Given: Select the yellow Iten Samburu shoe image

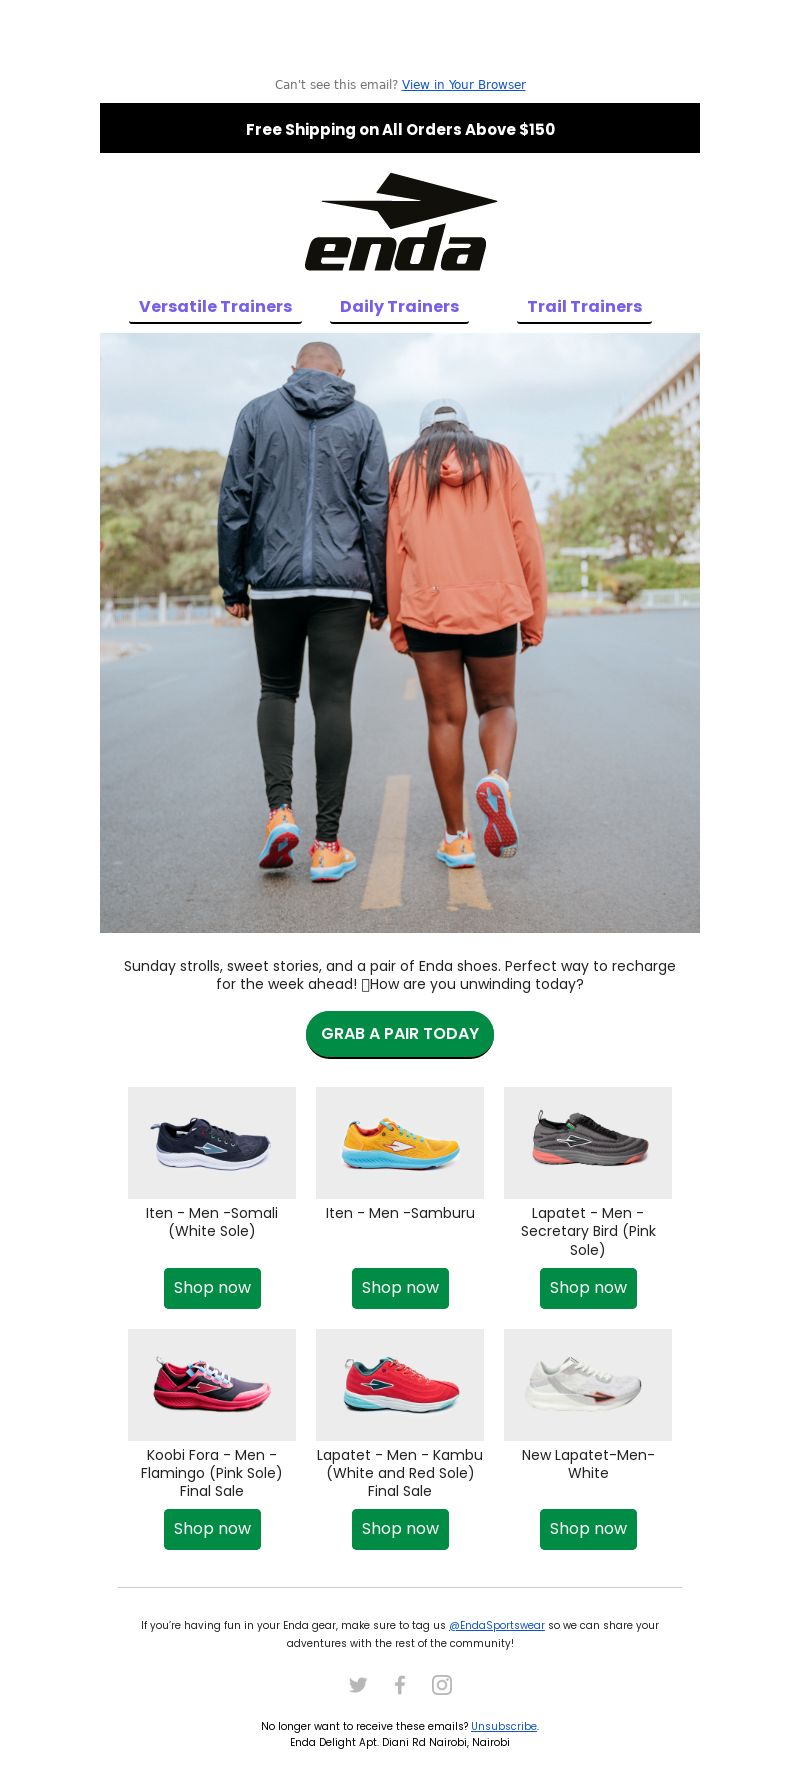Looking at the screenshot, I should pyautogui.click(x=400, y=1143).
